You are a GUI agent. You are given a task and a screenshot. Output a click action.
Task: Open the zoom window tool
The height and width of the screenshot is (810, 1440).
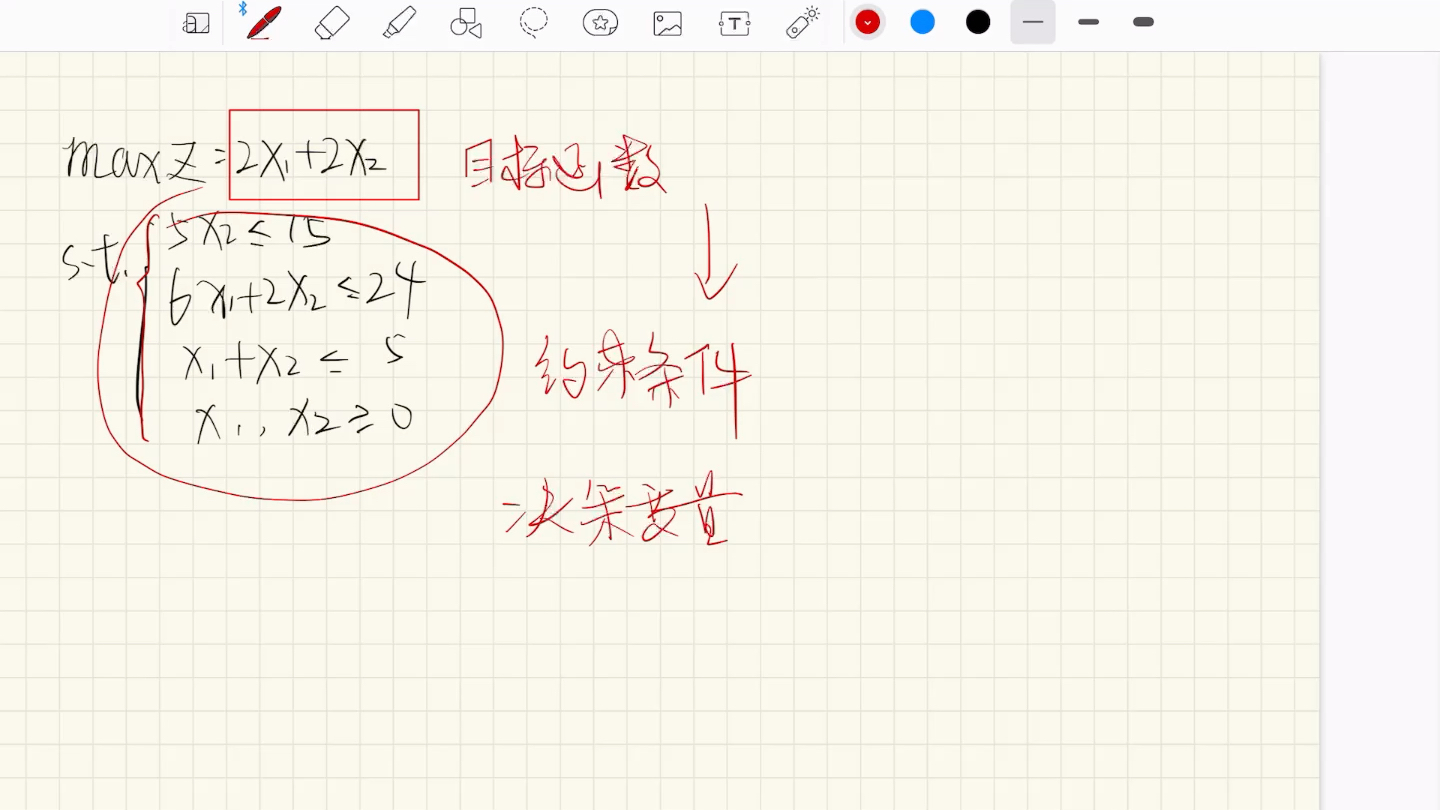pyautogui.click(x=196, y=23)
